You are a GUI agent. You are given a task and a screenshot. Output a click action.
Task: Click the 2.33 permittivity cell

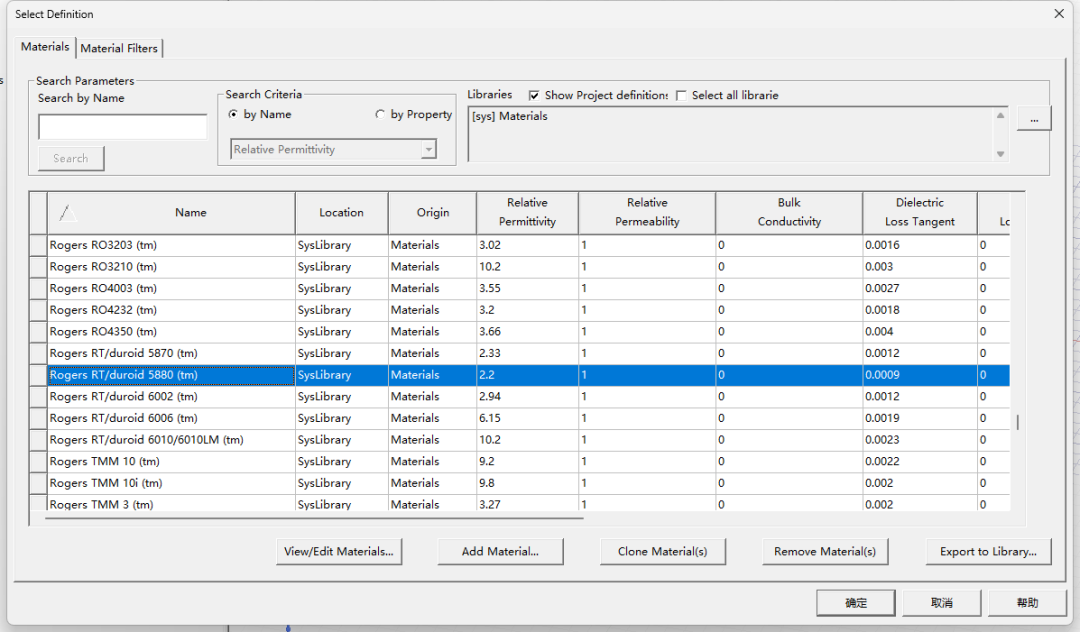point(527,353)
